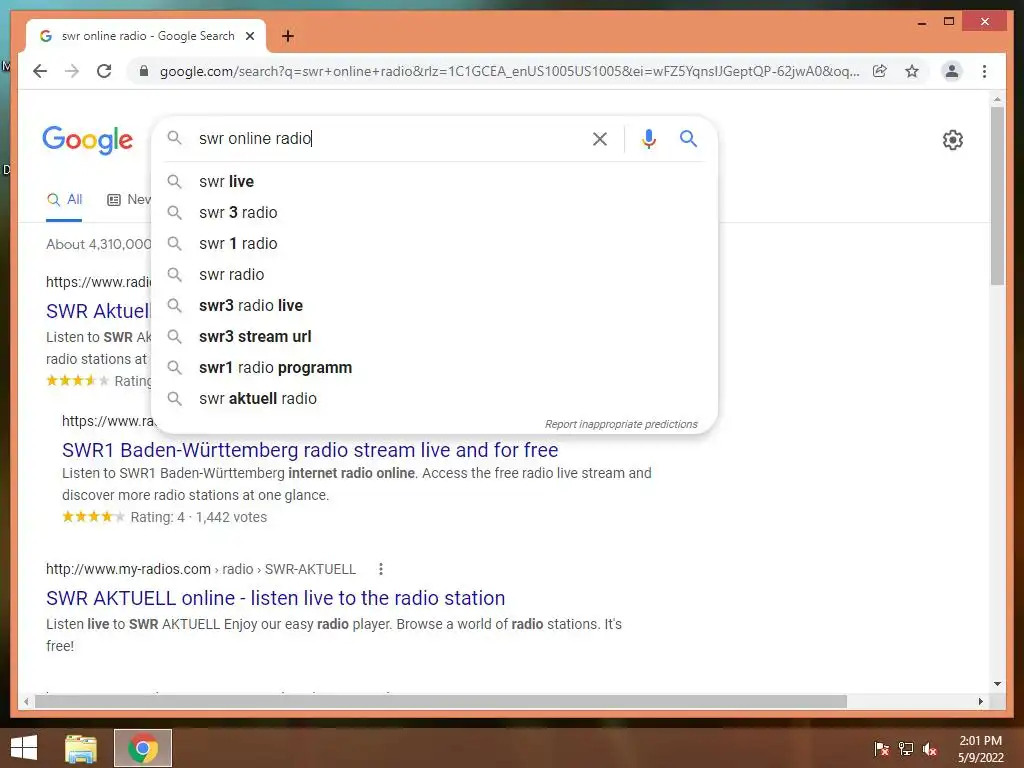This screenshot has height=768, width=1024.
Task: Choose the "swr1 radio programm" suggestion
Action: [434, 368]
